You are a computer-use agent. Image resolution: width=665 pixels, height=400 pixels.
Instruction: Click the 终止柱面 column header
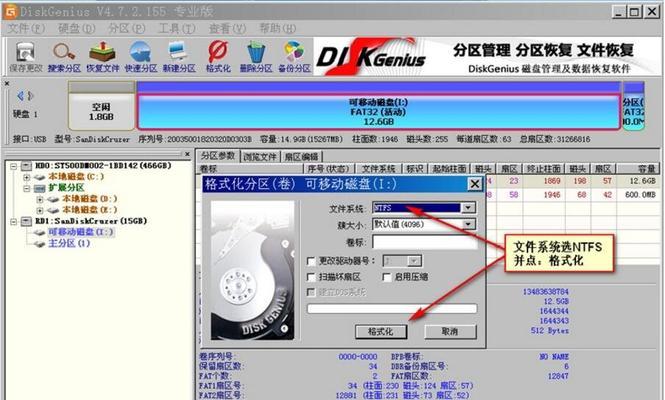(543, 169)
